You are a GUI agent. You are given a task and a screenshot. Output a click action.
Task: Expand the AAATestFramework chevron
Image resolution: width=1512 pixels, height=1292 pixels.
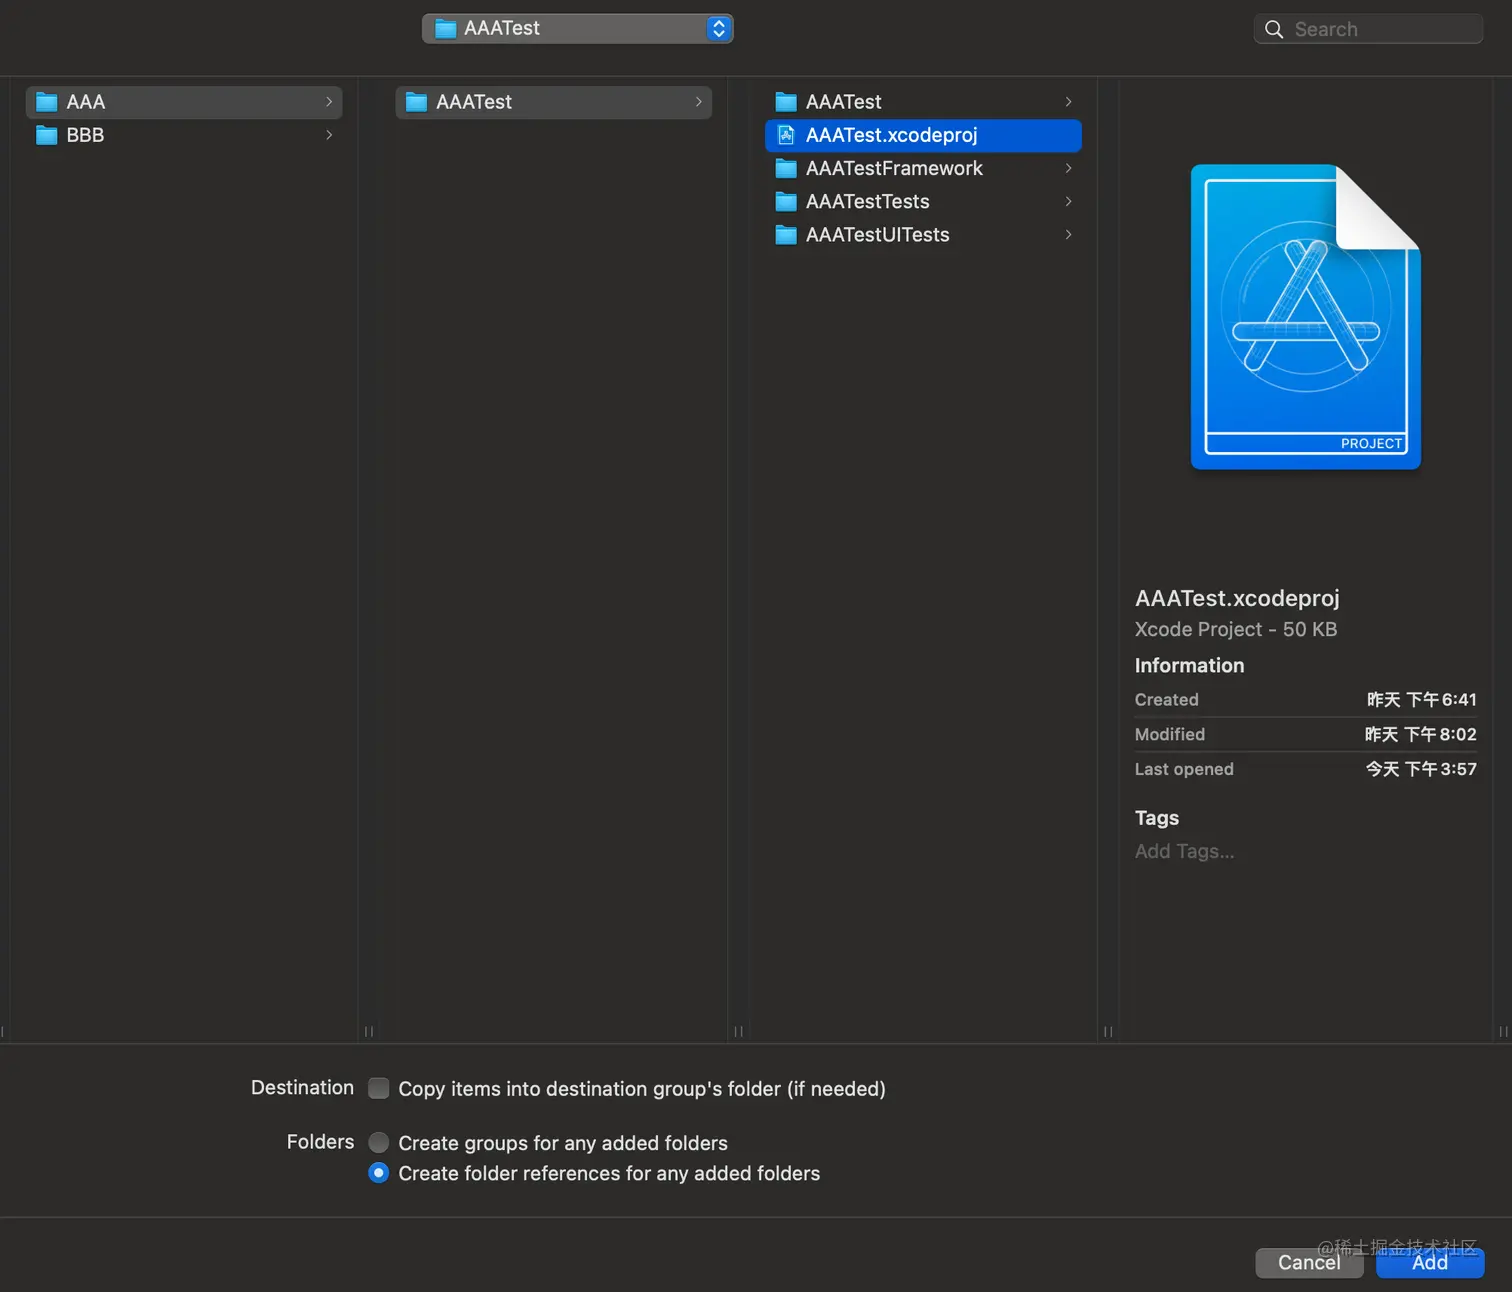tap(1069, 168)
